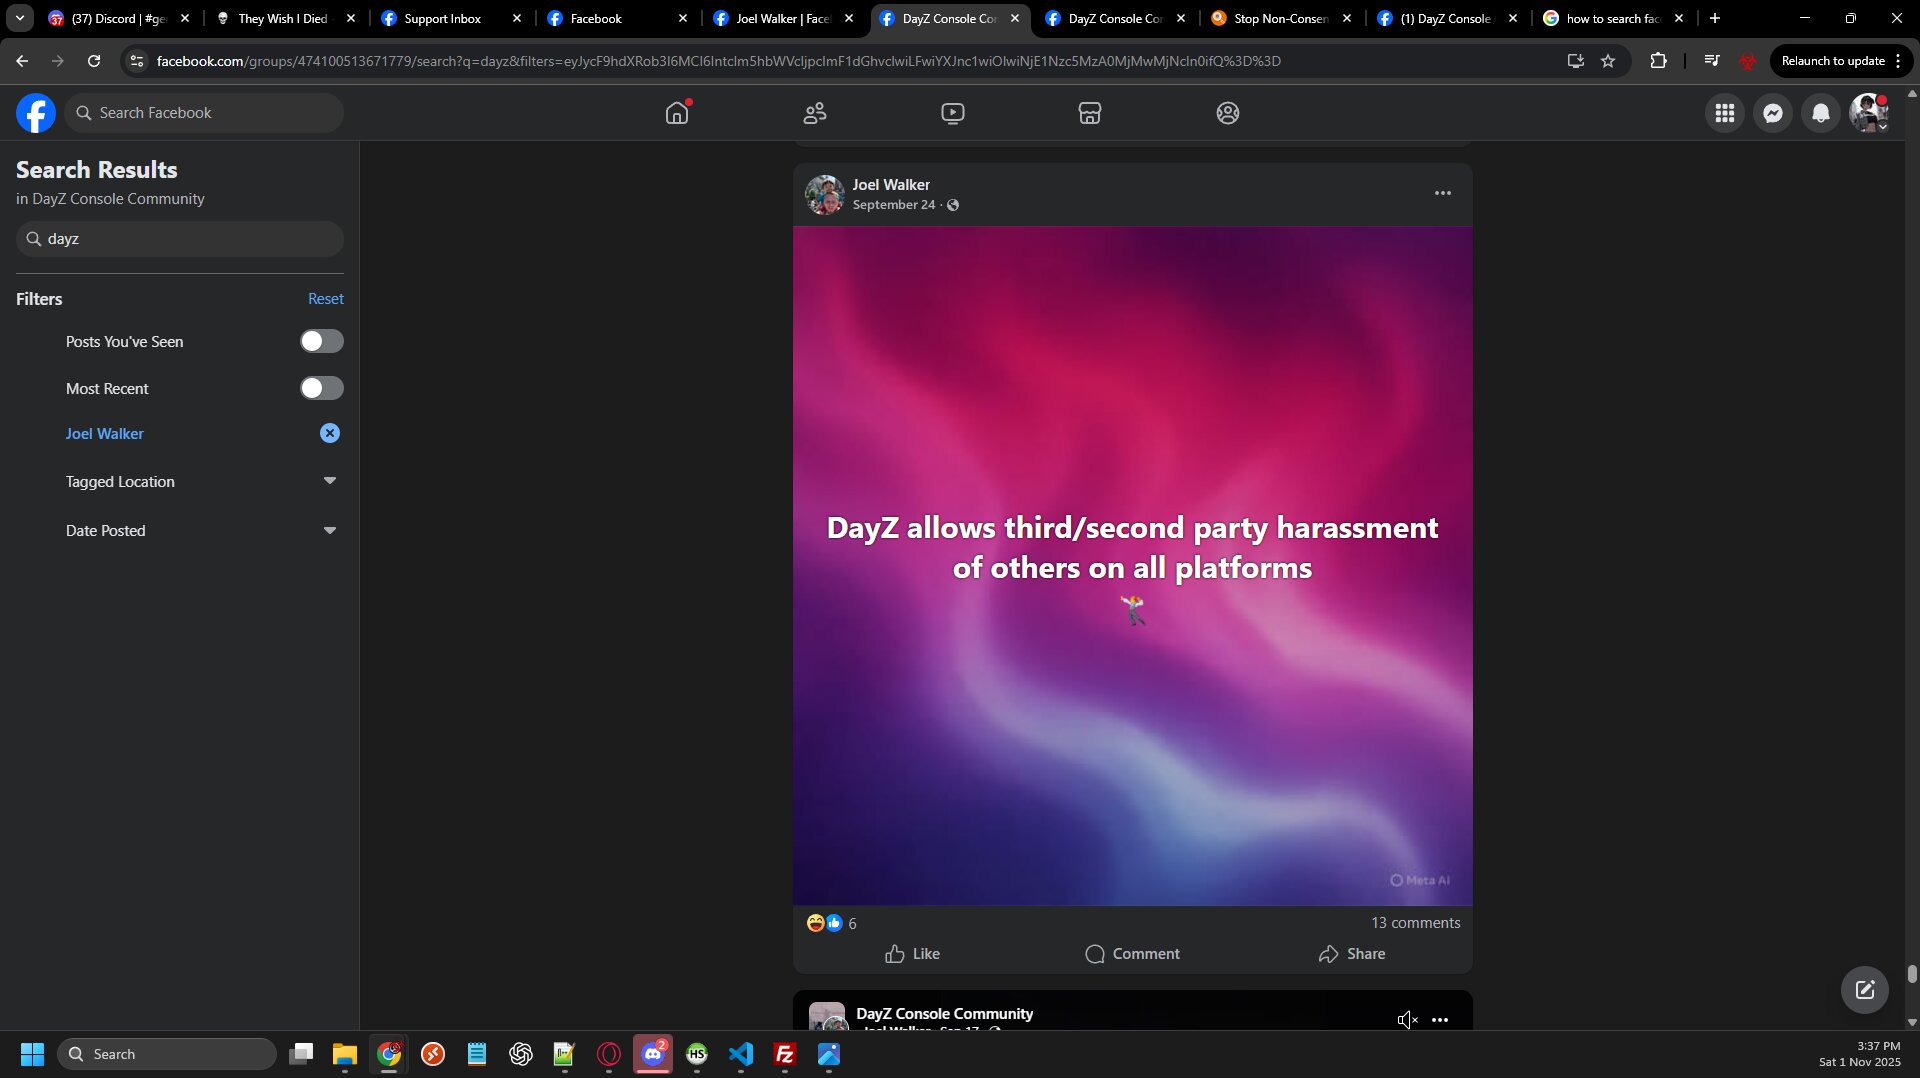Open the three-dot menu on Joel Walker's post
1920x1078 pixels.
[x=1442, y=193]
